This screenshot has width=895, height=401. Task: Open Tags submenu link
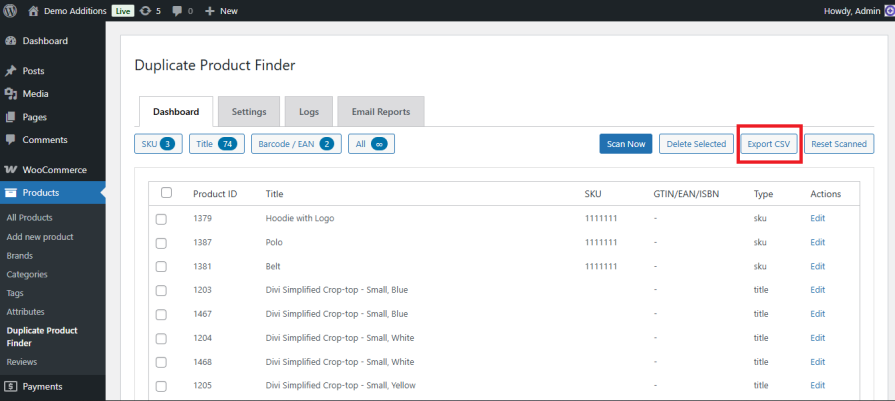pyautogui.click(x=15, y=293)
